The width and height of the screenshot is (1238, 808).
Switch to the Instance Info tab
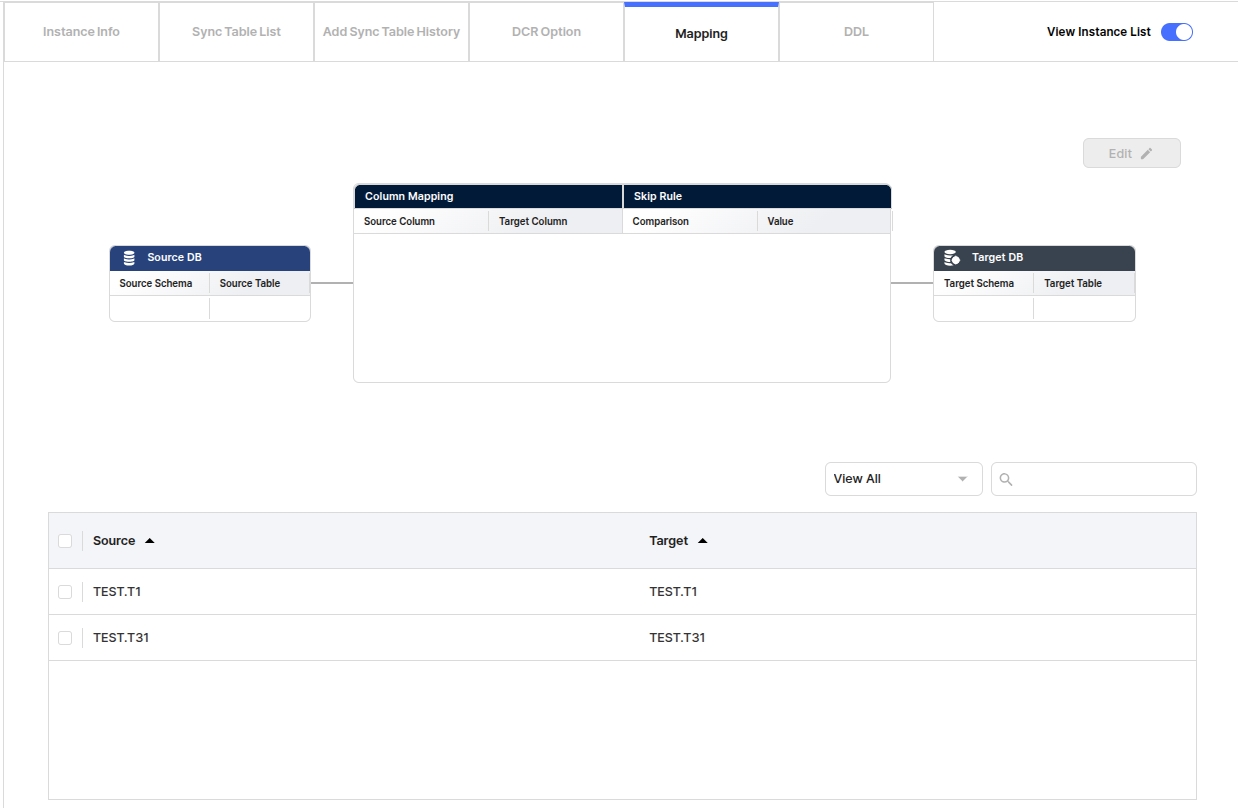(81, 32)
